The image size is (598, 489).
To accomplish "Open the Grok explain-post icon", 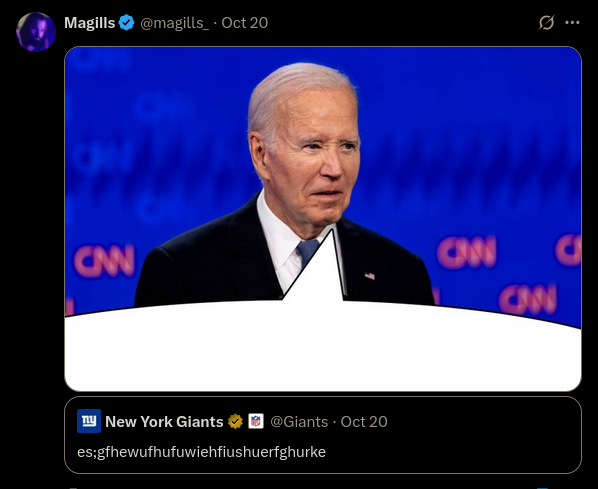I will pos(546,23).
